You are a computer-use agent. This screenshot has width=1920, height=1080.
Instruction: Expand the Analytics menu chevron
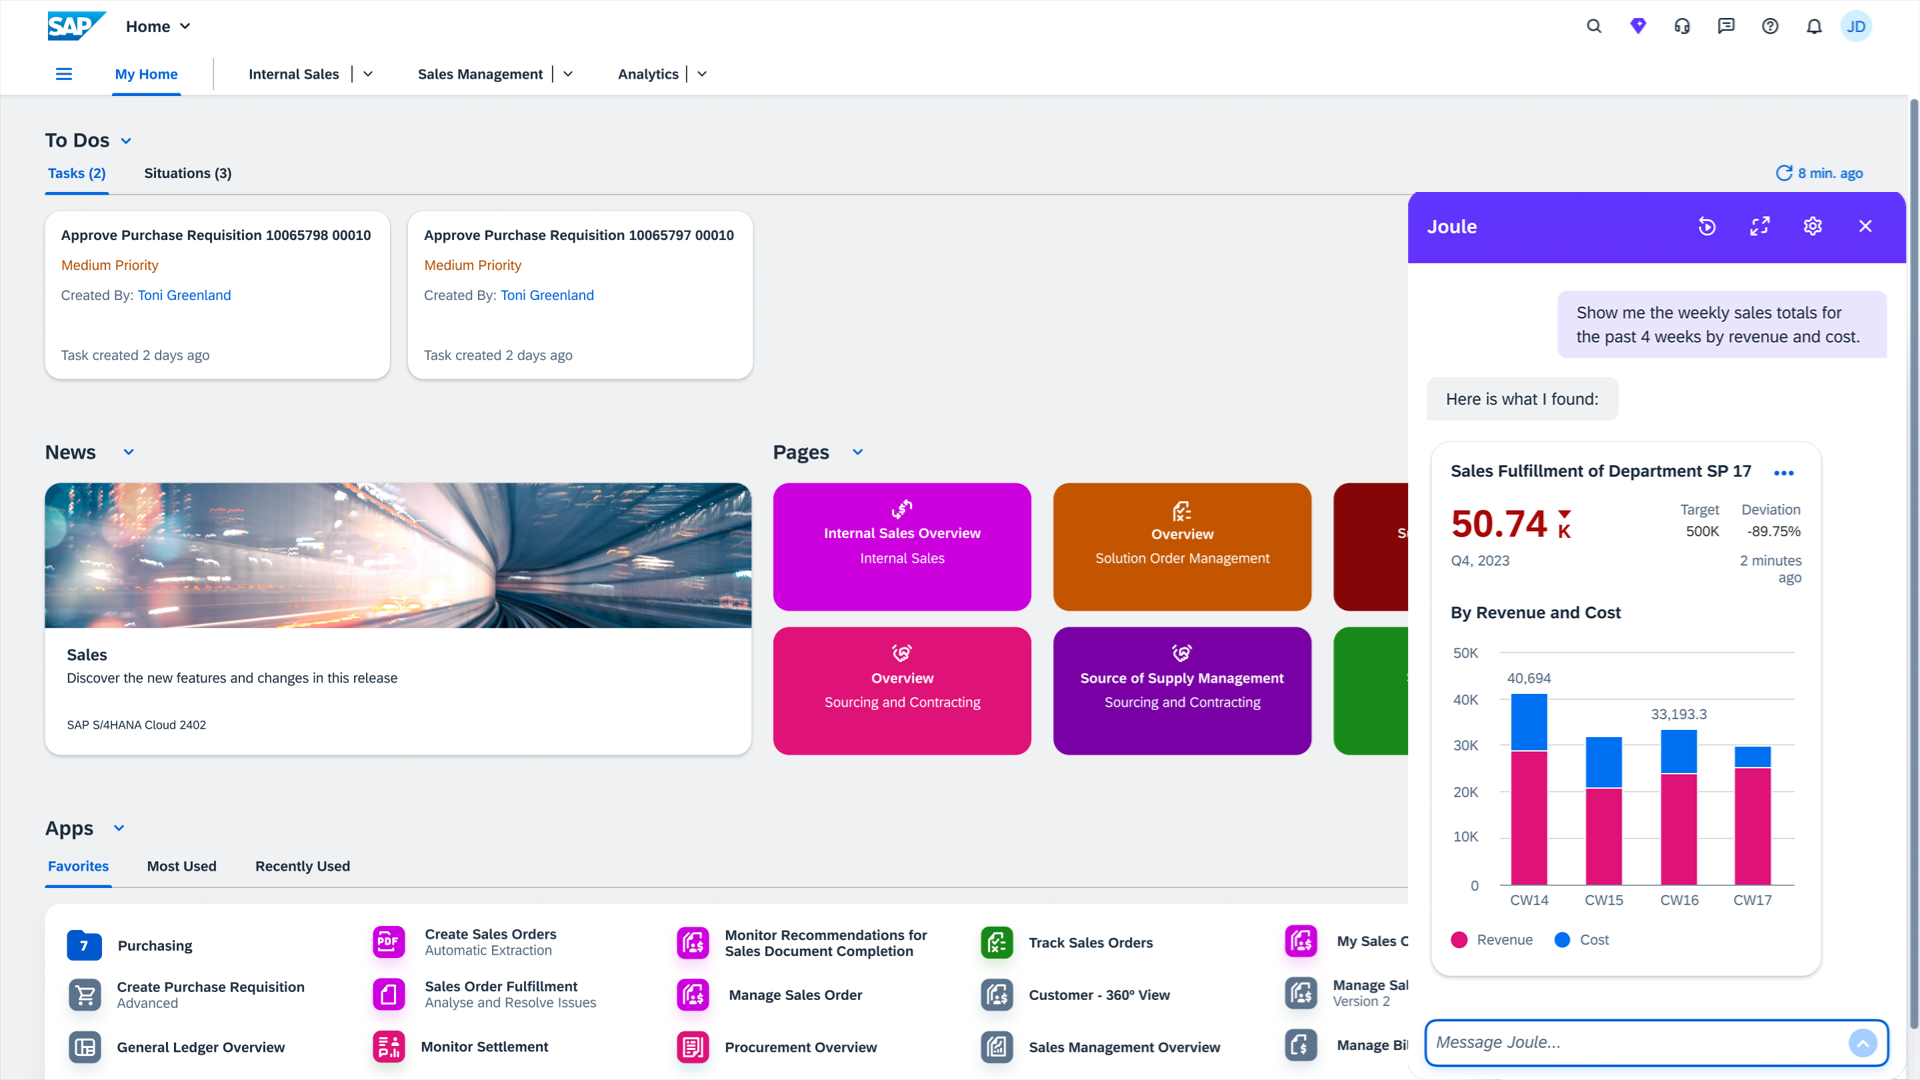702,74
